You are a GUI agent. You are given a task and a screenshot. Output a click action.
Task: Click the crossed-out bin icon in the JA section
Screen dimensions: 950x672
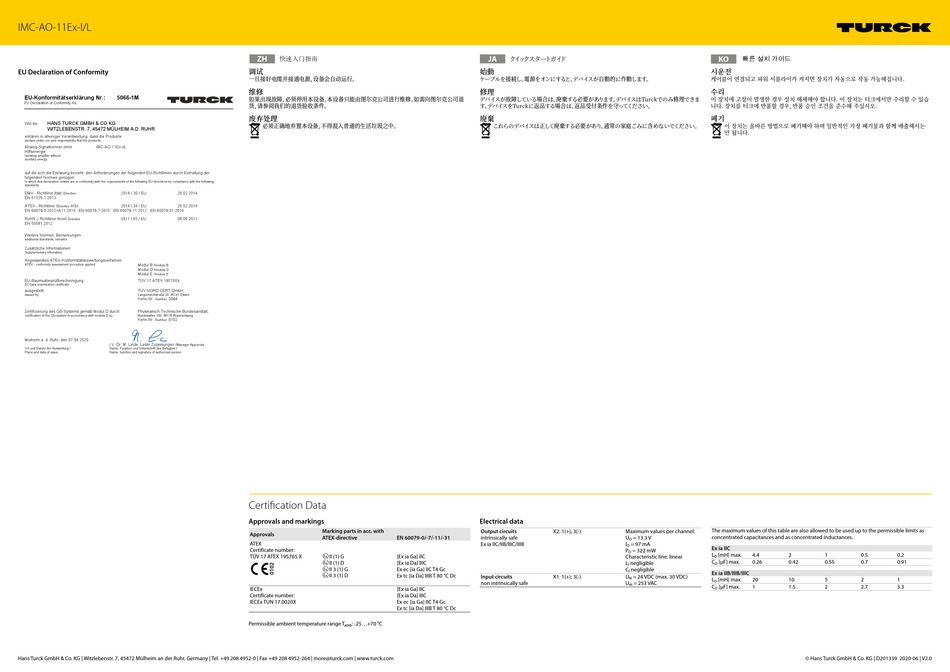(485, 130)
